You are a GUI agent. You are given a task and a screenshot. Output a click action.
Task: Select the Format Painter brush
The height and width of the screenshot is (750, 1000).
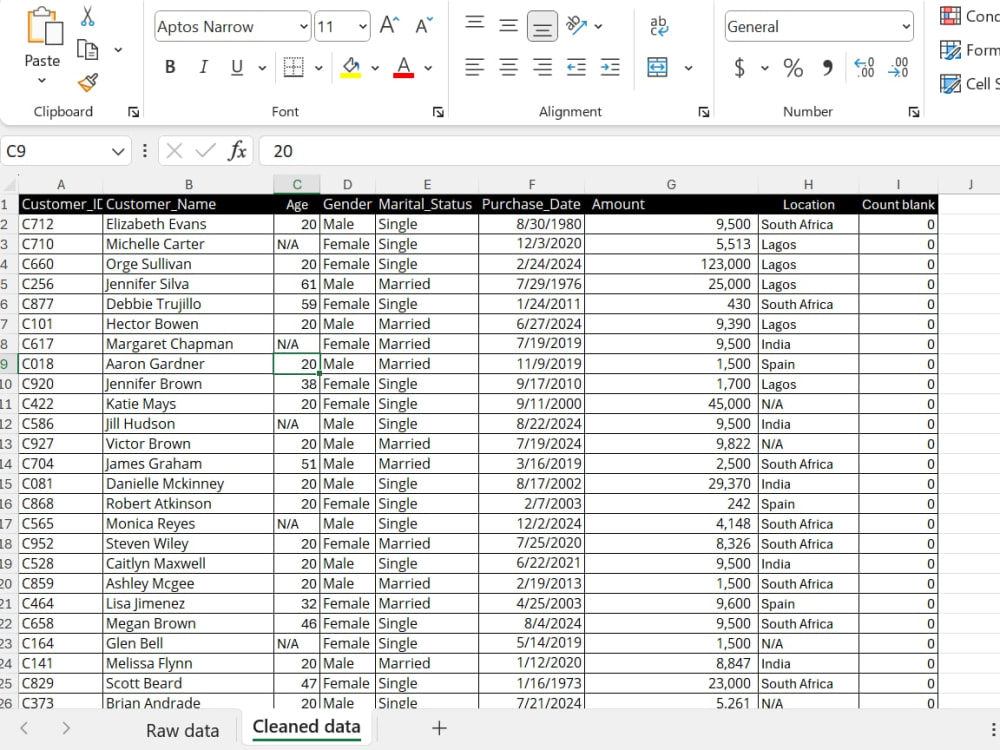pyautogui.click(x=87, y=82)
